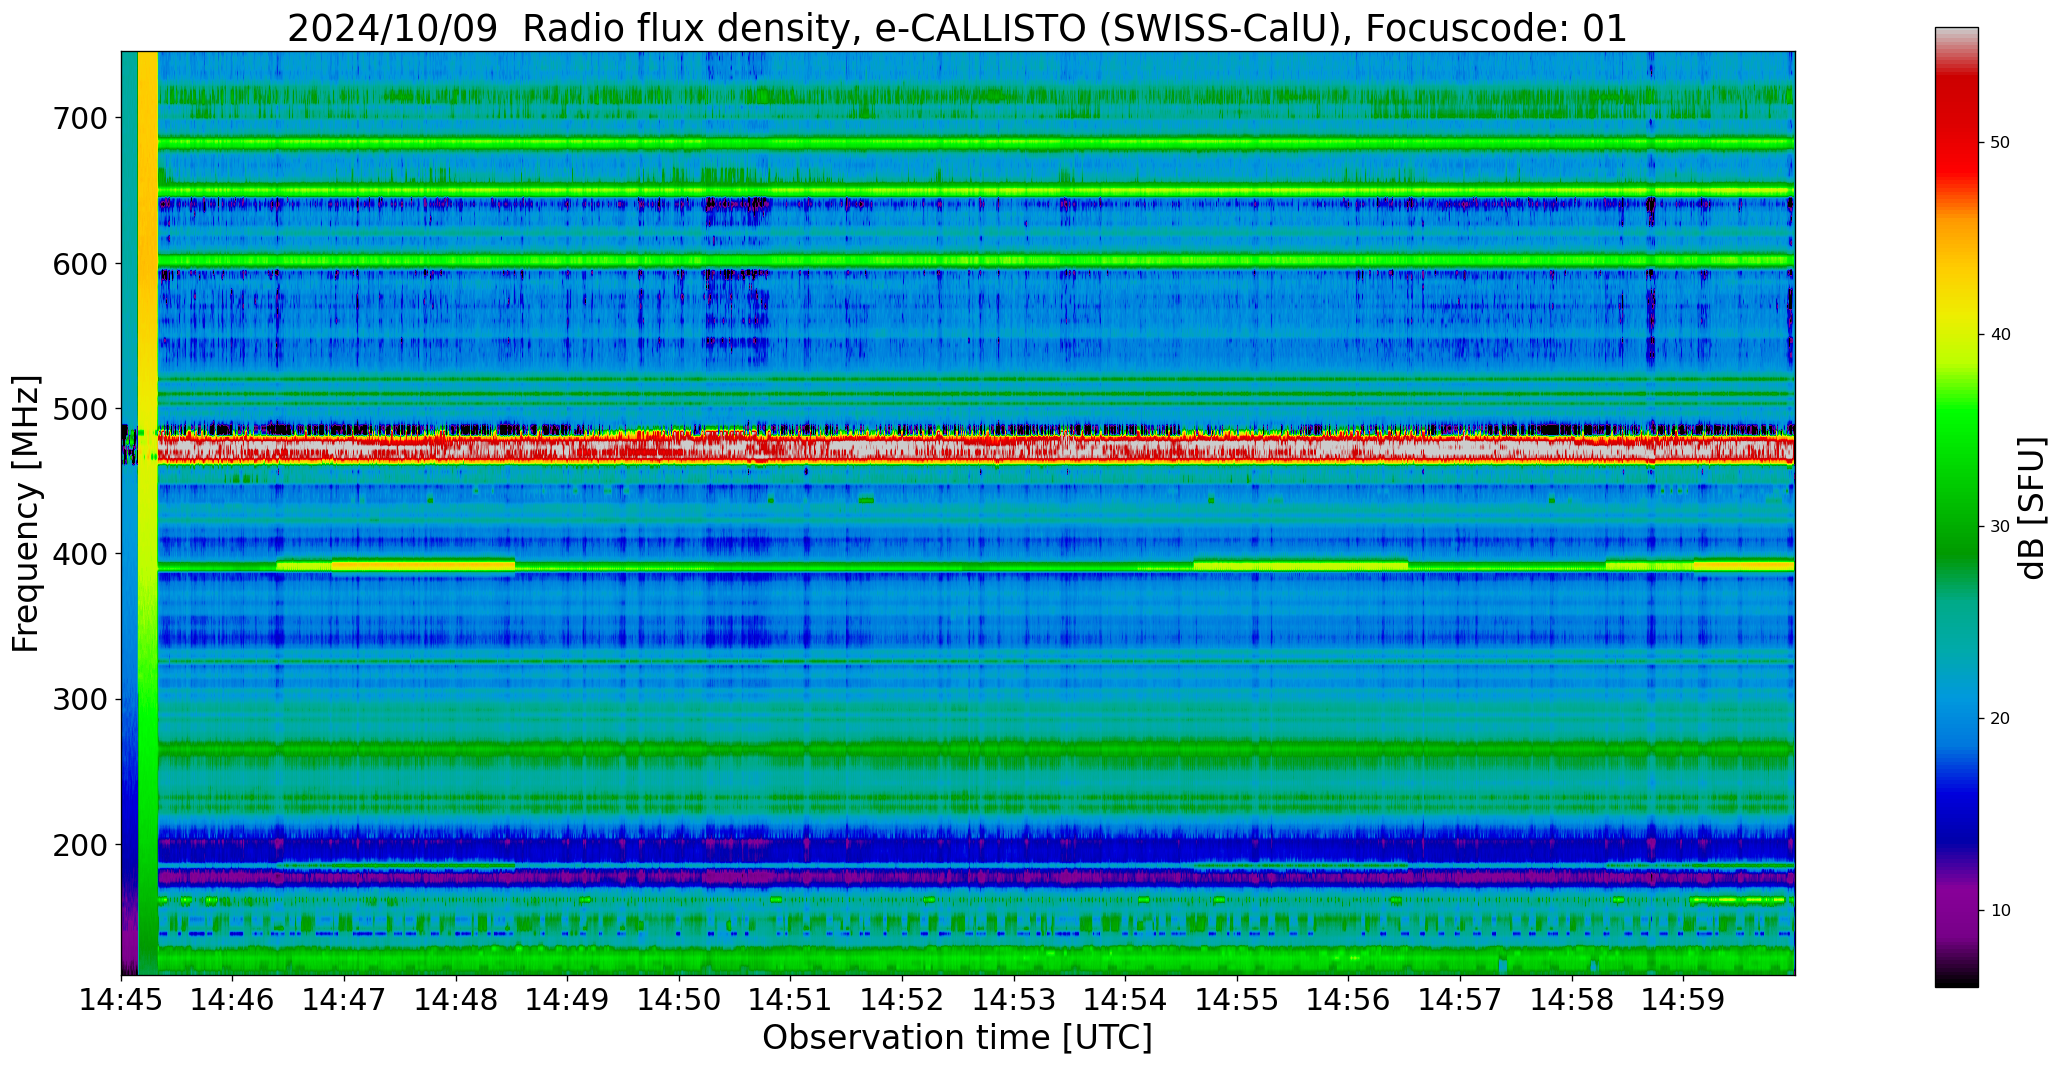Click the 14:45 time tick label
Viewport: 2062px width, 1067px height.
[x=122, y=999]
